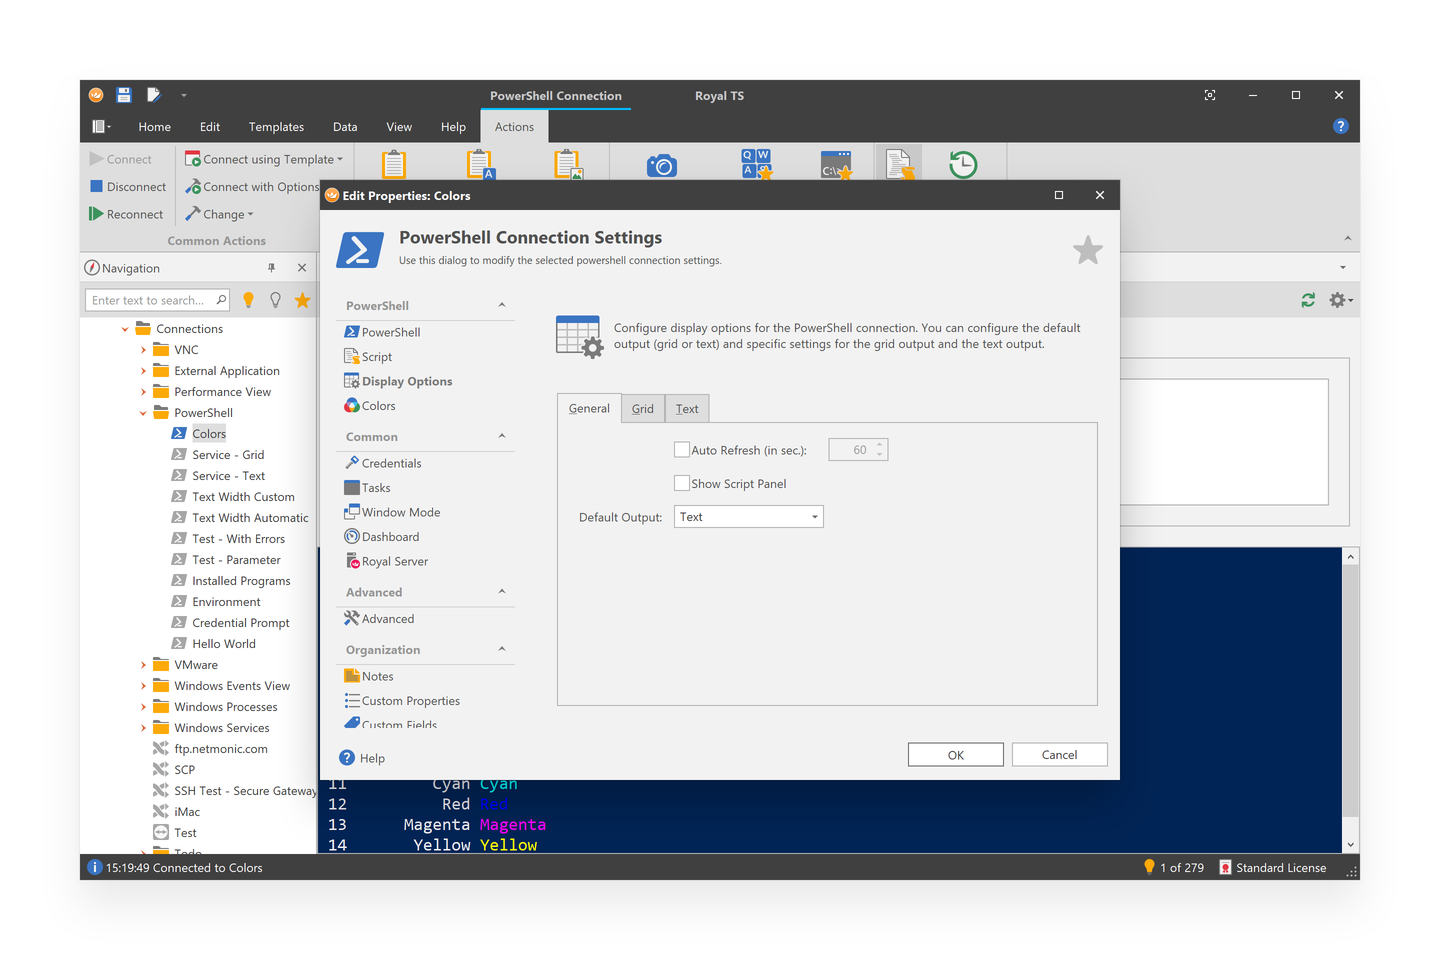Open the Credentials settings page
This screenshot has width=1440, height=960.
390,462
